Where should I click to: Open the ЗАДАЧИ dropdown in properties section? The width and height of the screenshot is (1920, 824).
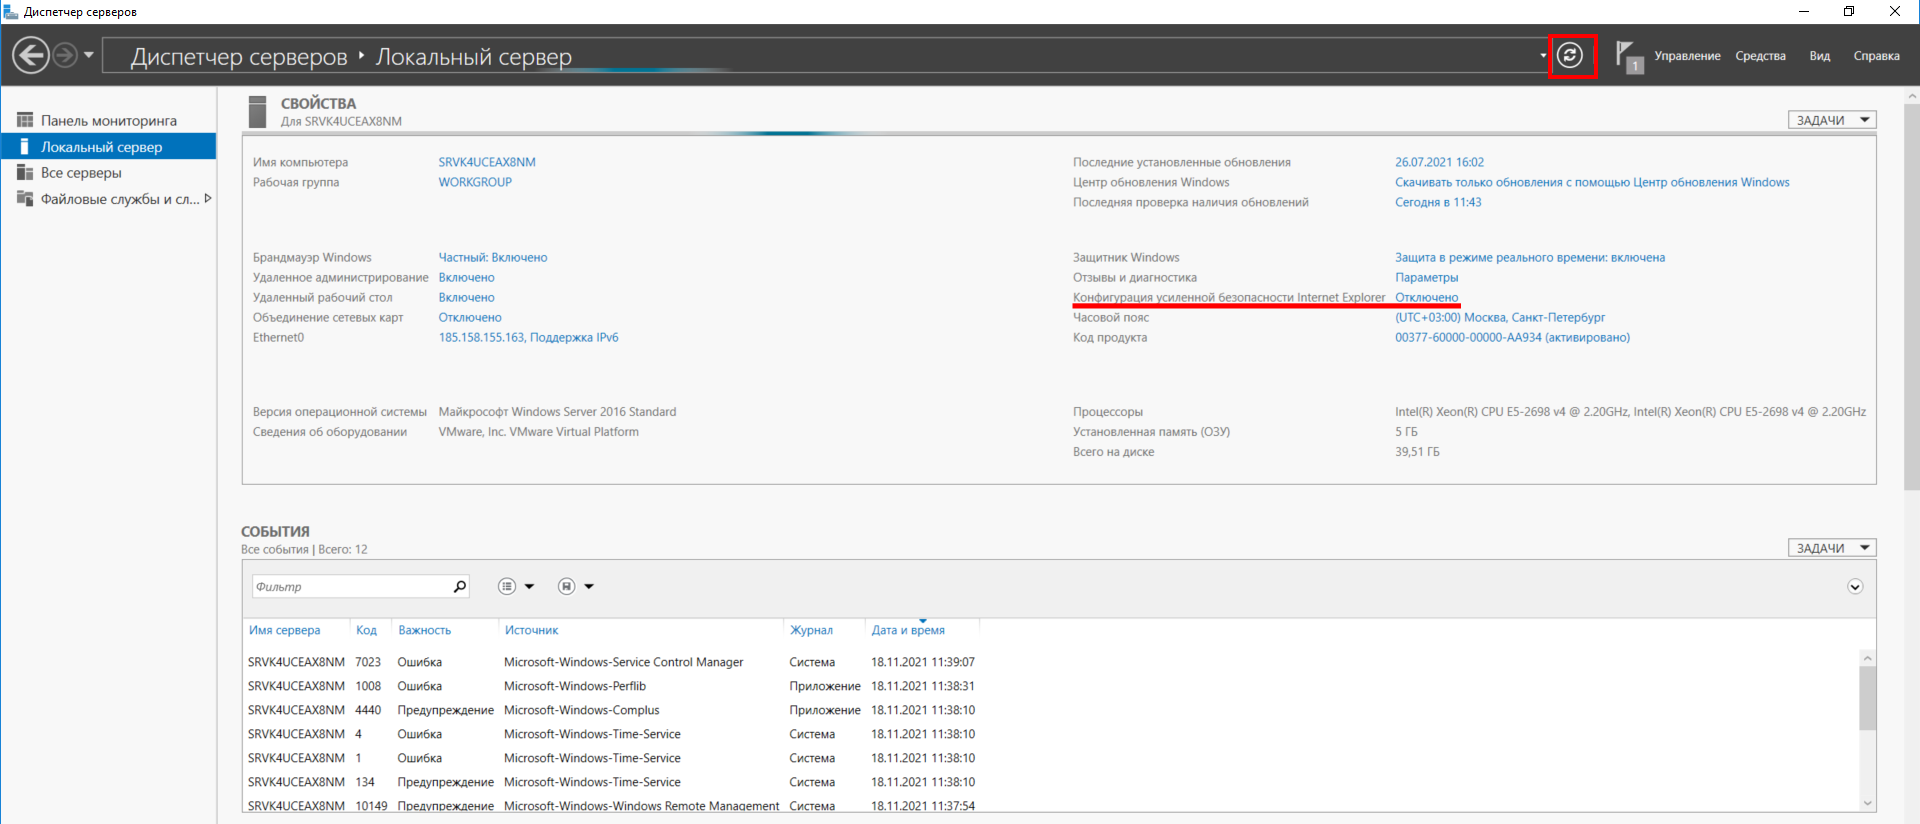tap(1831, 120)
